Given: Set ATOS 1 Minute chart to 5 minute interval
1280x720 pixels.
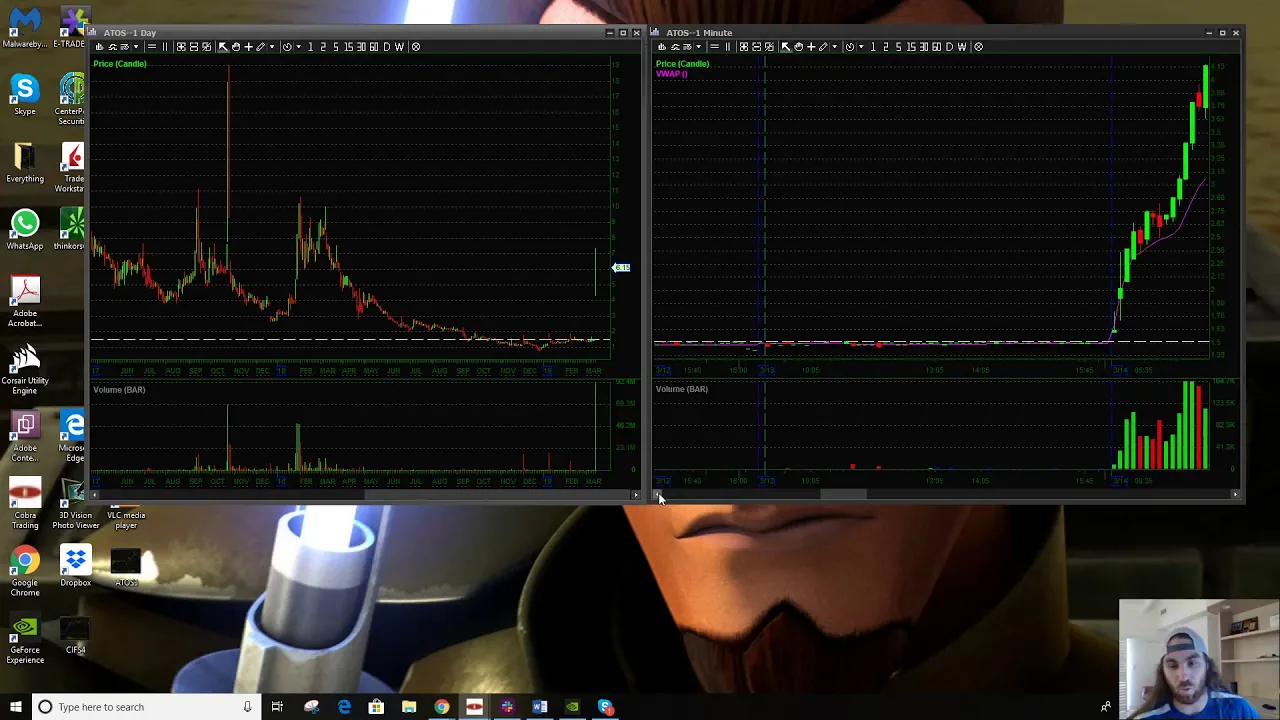Looking at the screenshot, I should tap(898, 46).
